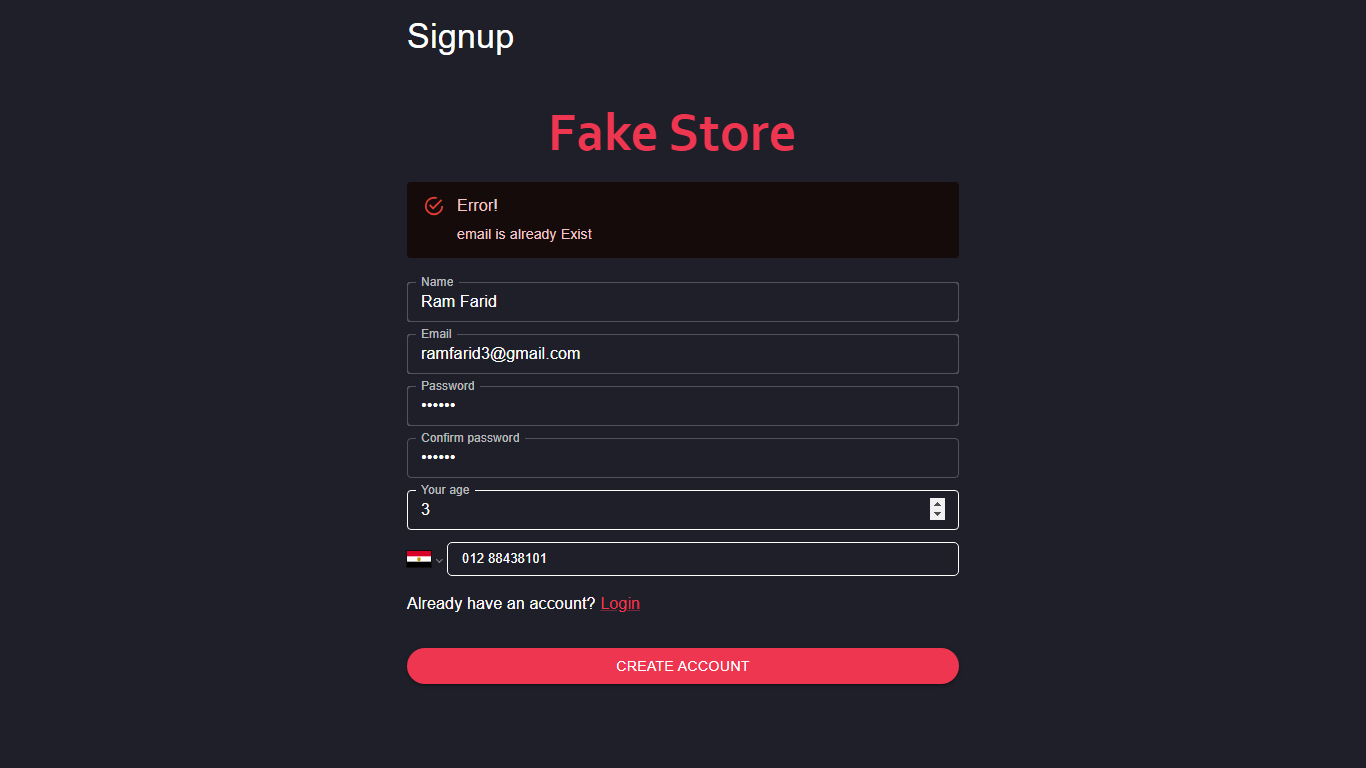Image resolution: width=1366 pixels, height=768 pixels.
Task: Click the Your age floating label
Action: (x=445, y=490)
